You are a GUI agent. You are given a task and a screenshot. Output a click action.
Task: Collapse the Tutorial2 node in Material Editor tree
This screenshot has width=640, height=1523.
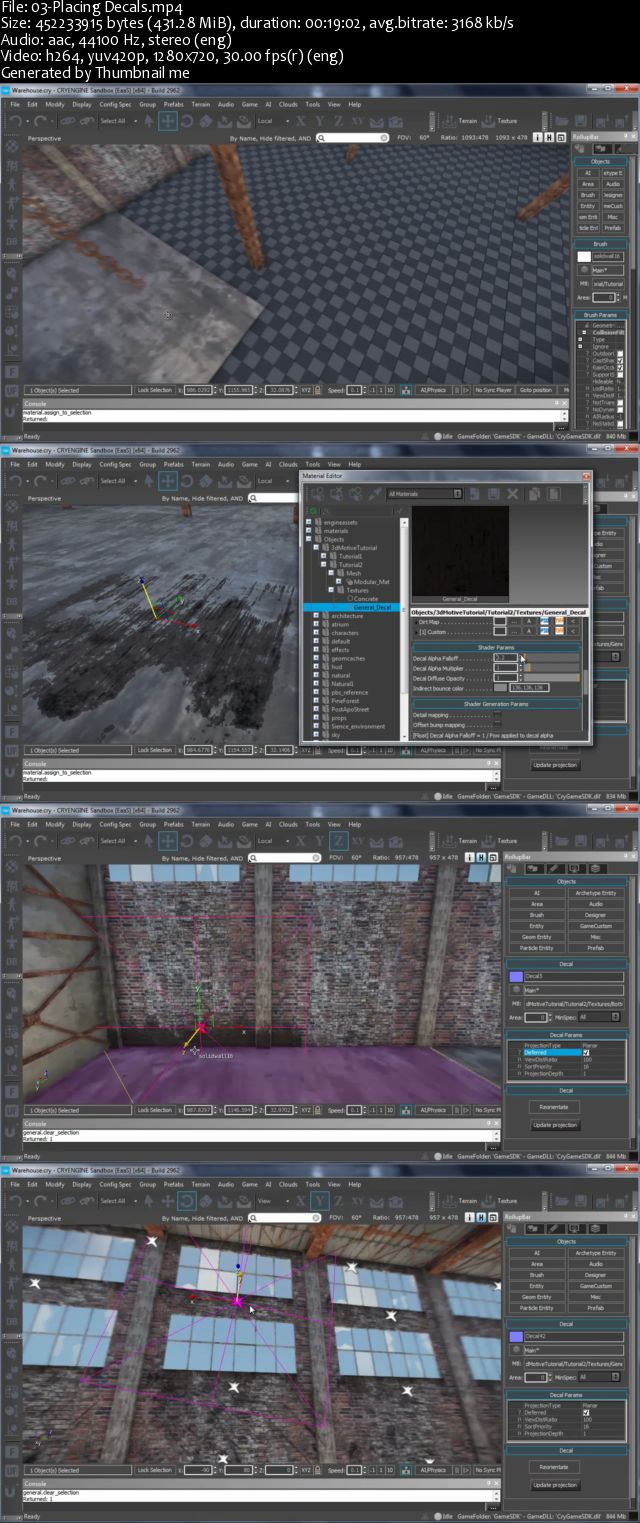click(323, 564)
